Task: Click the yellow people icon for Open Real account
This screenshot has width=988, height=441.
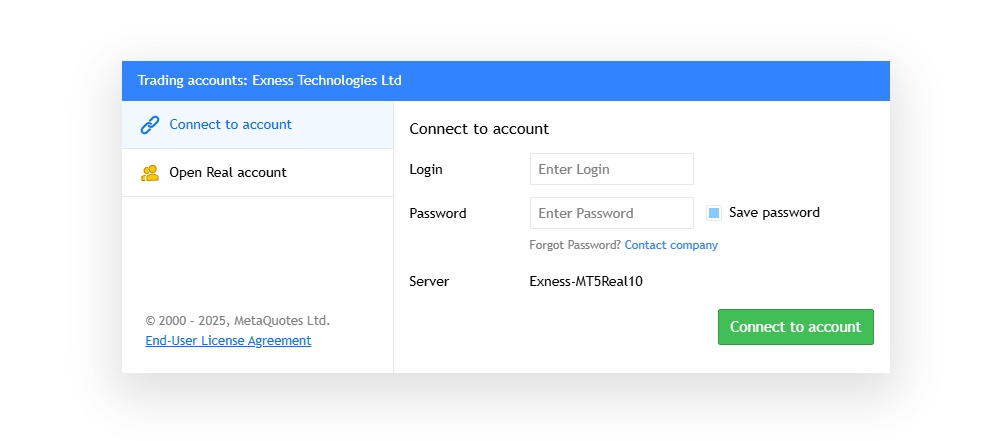Action: [x=149, y=173]
